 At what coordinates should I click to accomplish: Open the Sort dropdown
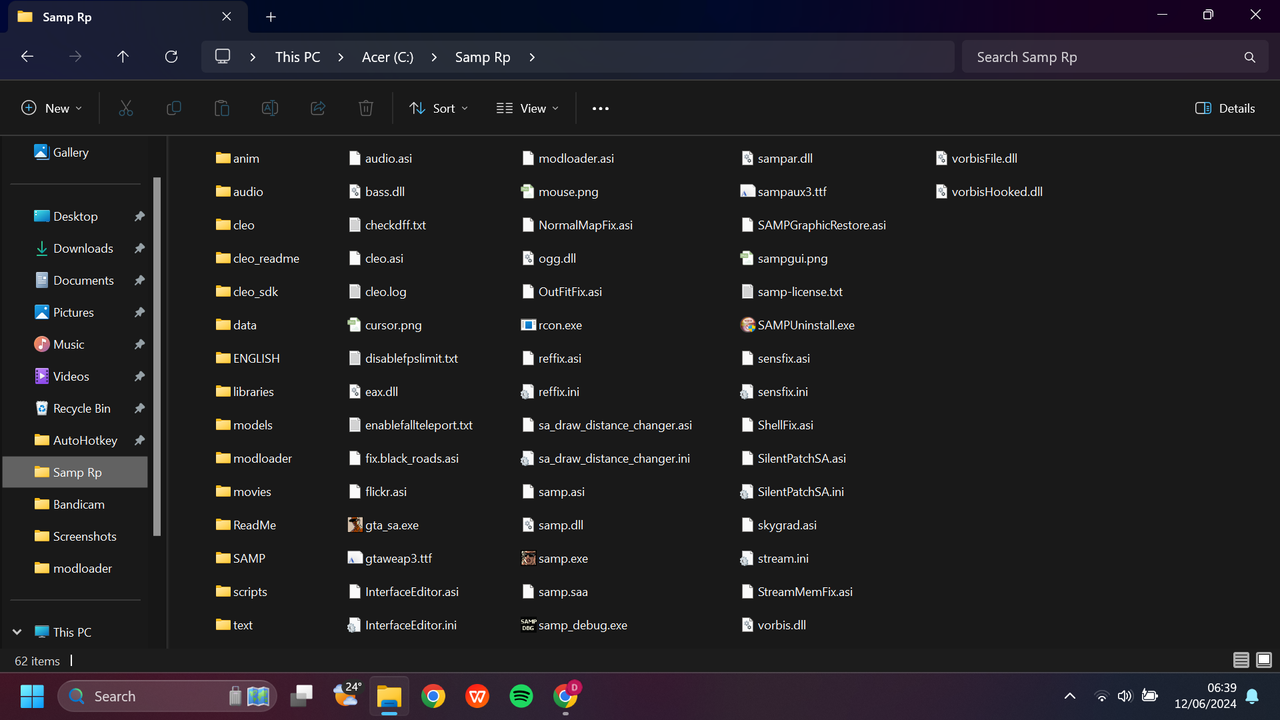pyautogui.click(x=438, y=108)
